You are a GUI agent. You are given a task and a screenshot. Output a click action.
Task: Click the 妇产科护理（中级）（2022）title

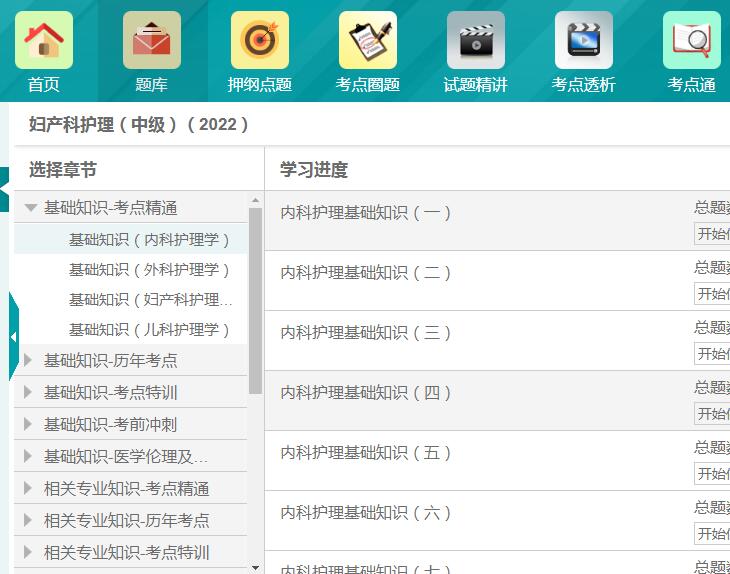[x=139, y=125]
